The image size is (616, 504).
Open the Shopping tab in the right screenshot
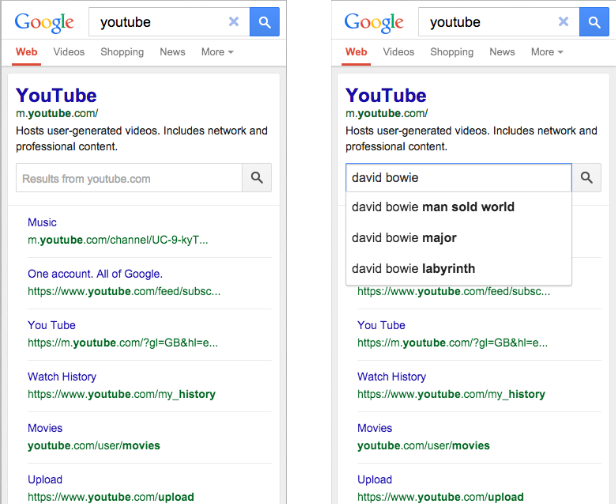coord(452,52)
